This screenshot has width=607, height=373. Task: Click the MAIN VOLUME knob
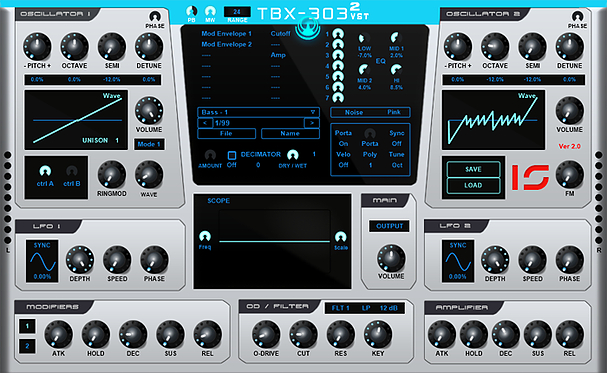click(391, 258)
